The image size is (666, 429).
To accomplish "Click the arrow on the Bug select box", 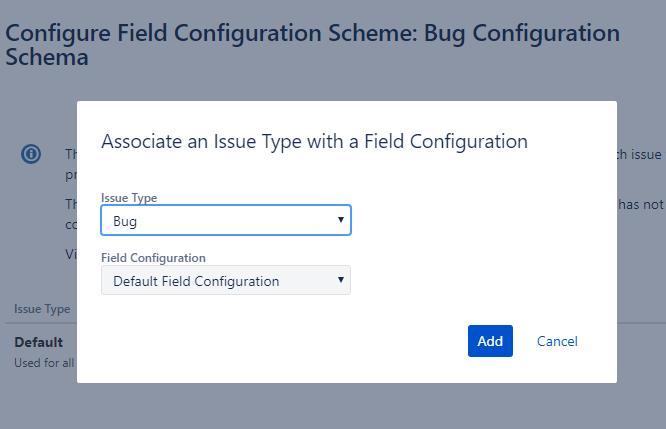I will point(341,220).
